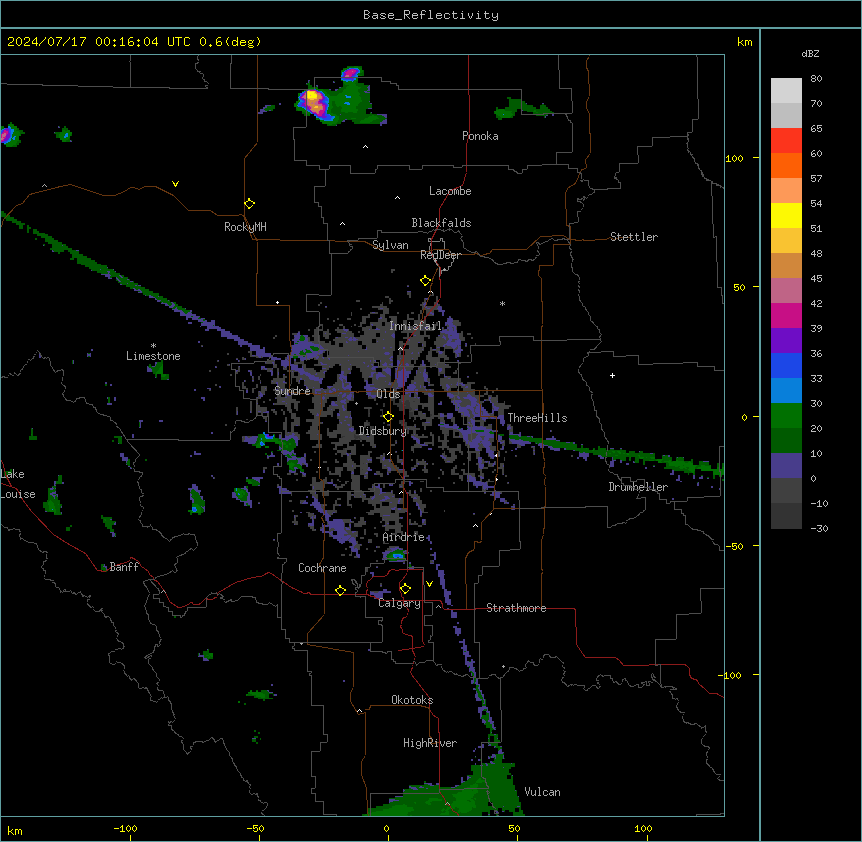Select the slate blue 0-10 dBZ swatch
Screen dimensions: 862x842
(786, 466)
